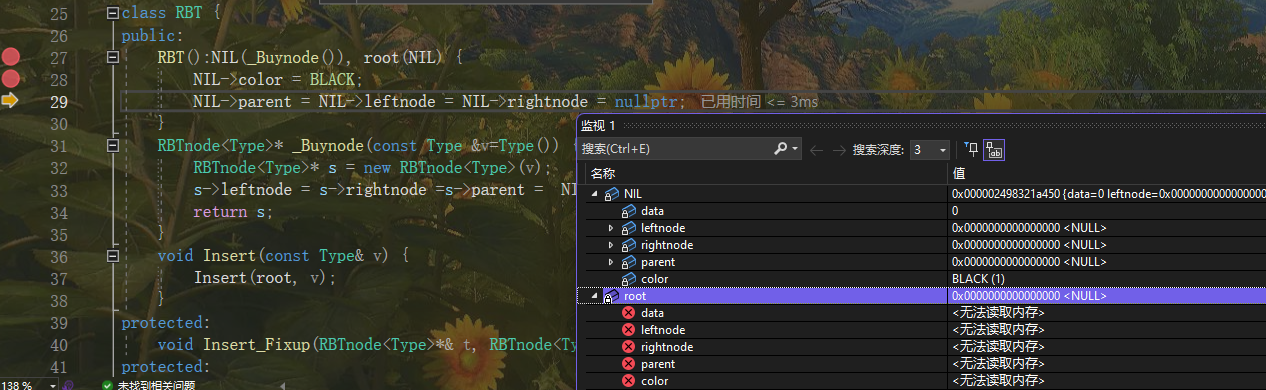The height and width of the screenshot is (390, 1266).
Task: Select the NIL value cell 0x000002498321a450
Action: (x=1107, y=194)
